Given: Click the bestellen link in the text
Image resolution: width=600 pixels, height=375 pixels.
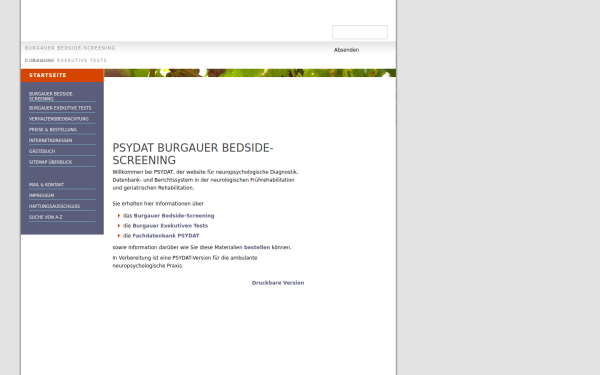Looking at the screenshot, I should (257, 247).
